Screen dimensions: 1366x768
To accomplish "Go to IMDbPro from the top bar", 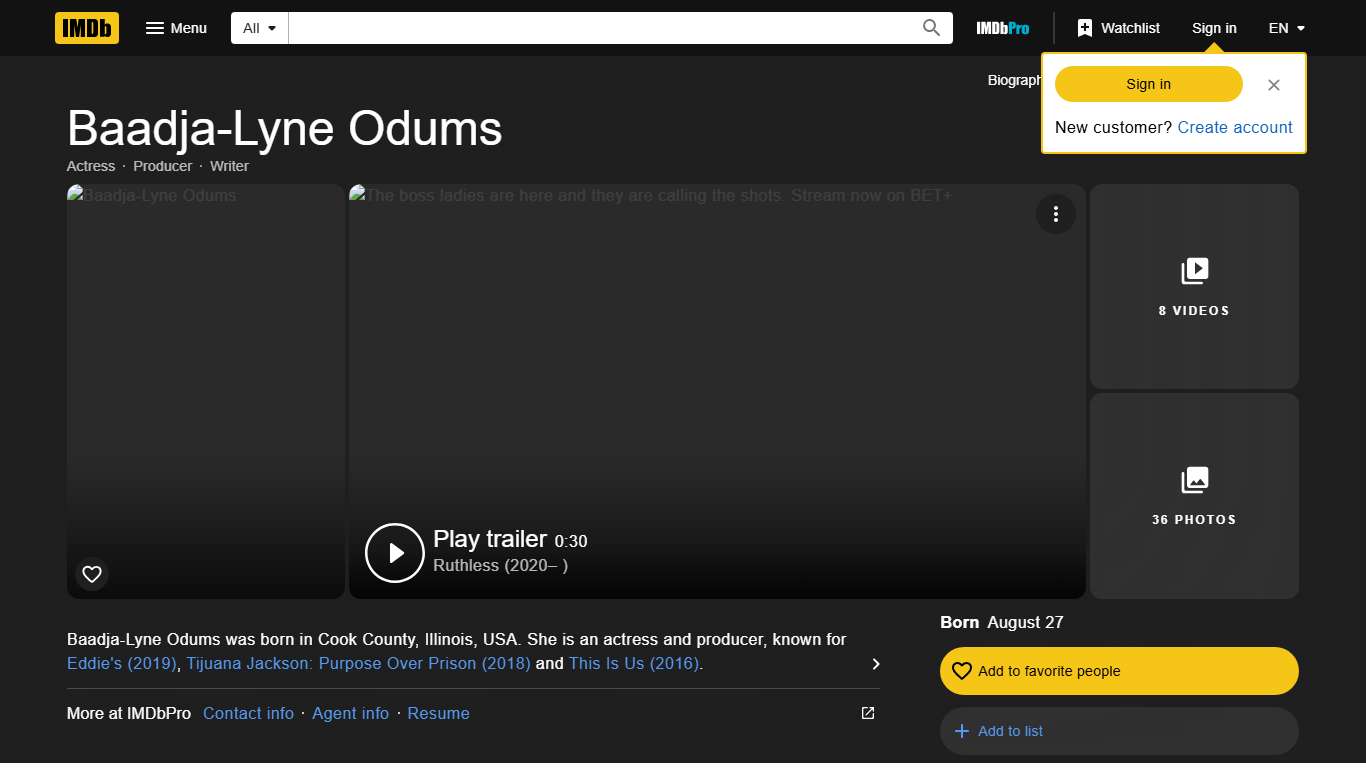I will [1001, 28].
